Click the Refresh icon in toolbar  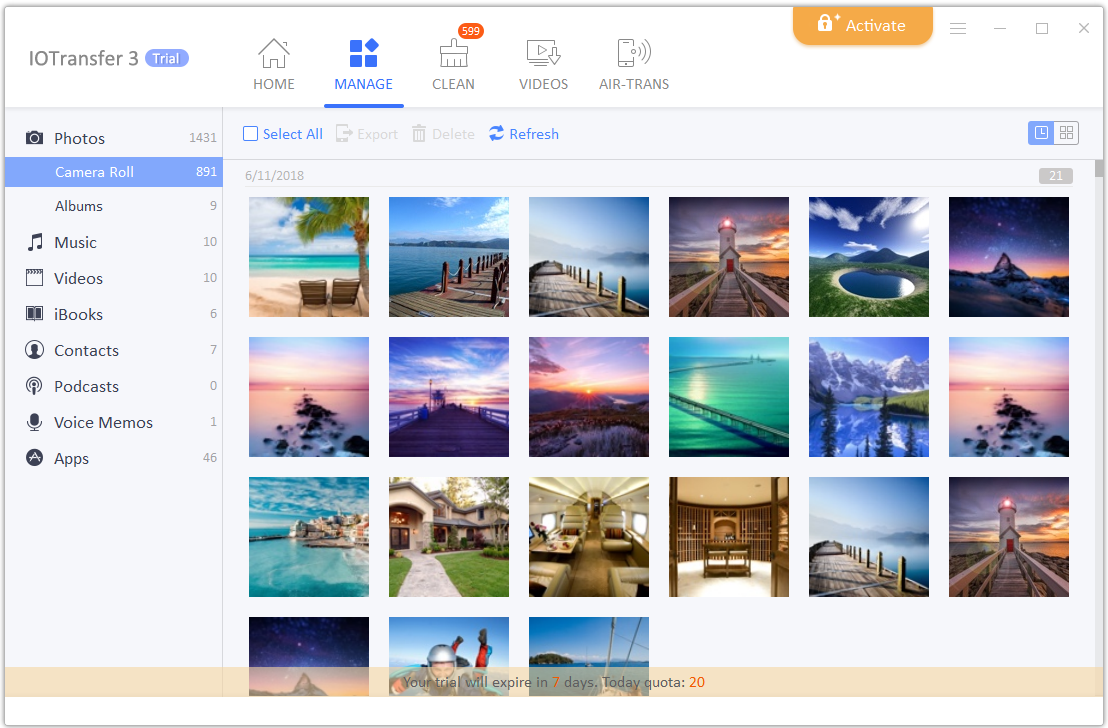click(x=497, y=134)
